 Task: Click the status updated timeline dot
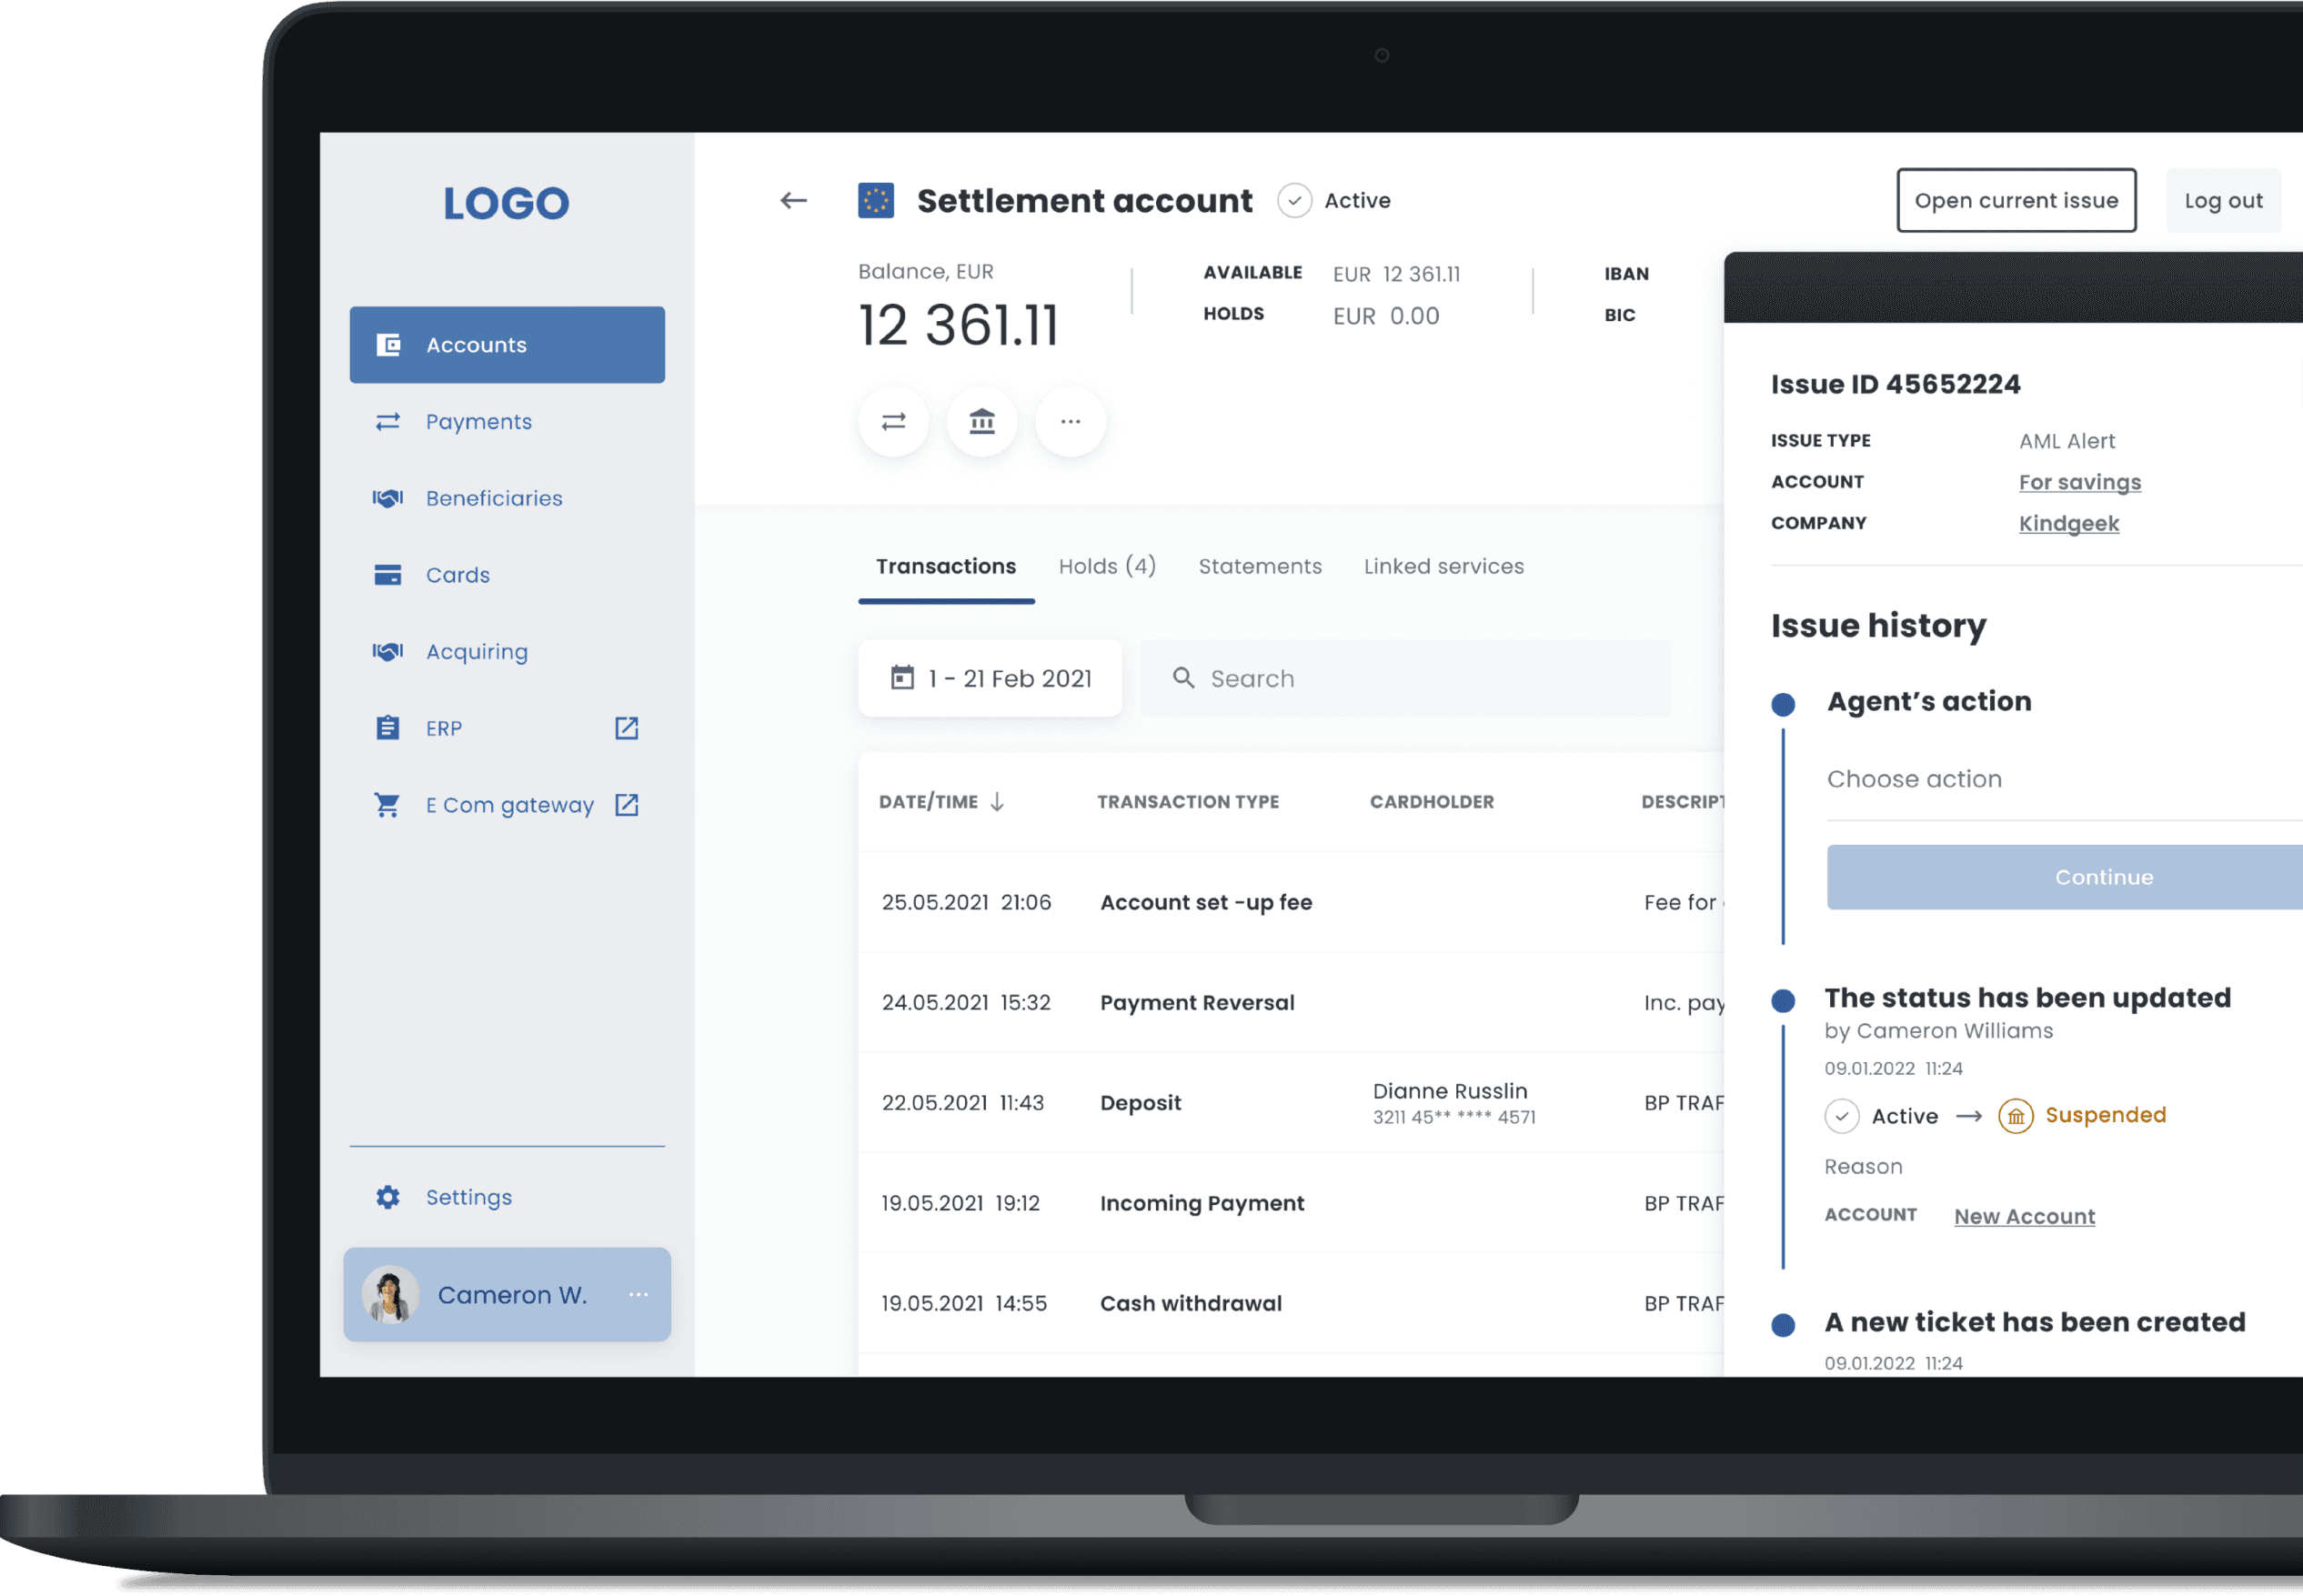[x=1783, y=1001]
